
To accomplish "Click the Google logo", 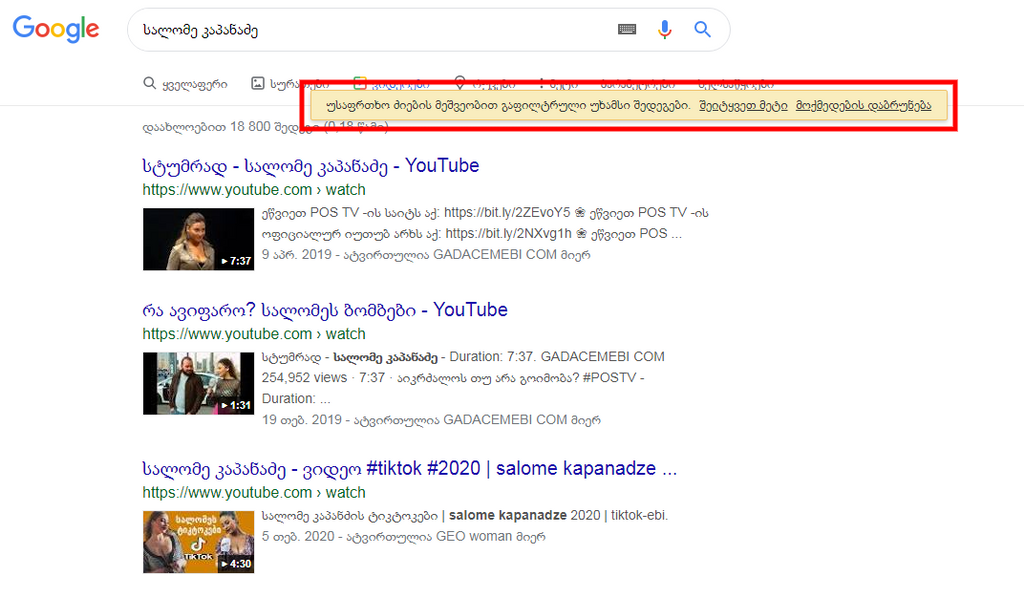I will (56, 29).
